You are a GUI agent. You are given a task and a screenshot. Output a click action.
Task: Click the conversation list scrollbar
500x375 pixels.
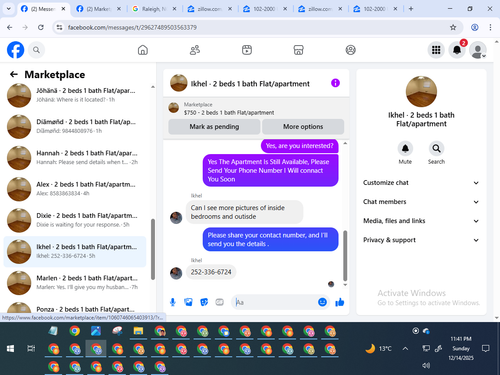click(153, 249)
